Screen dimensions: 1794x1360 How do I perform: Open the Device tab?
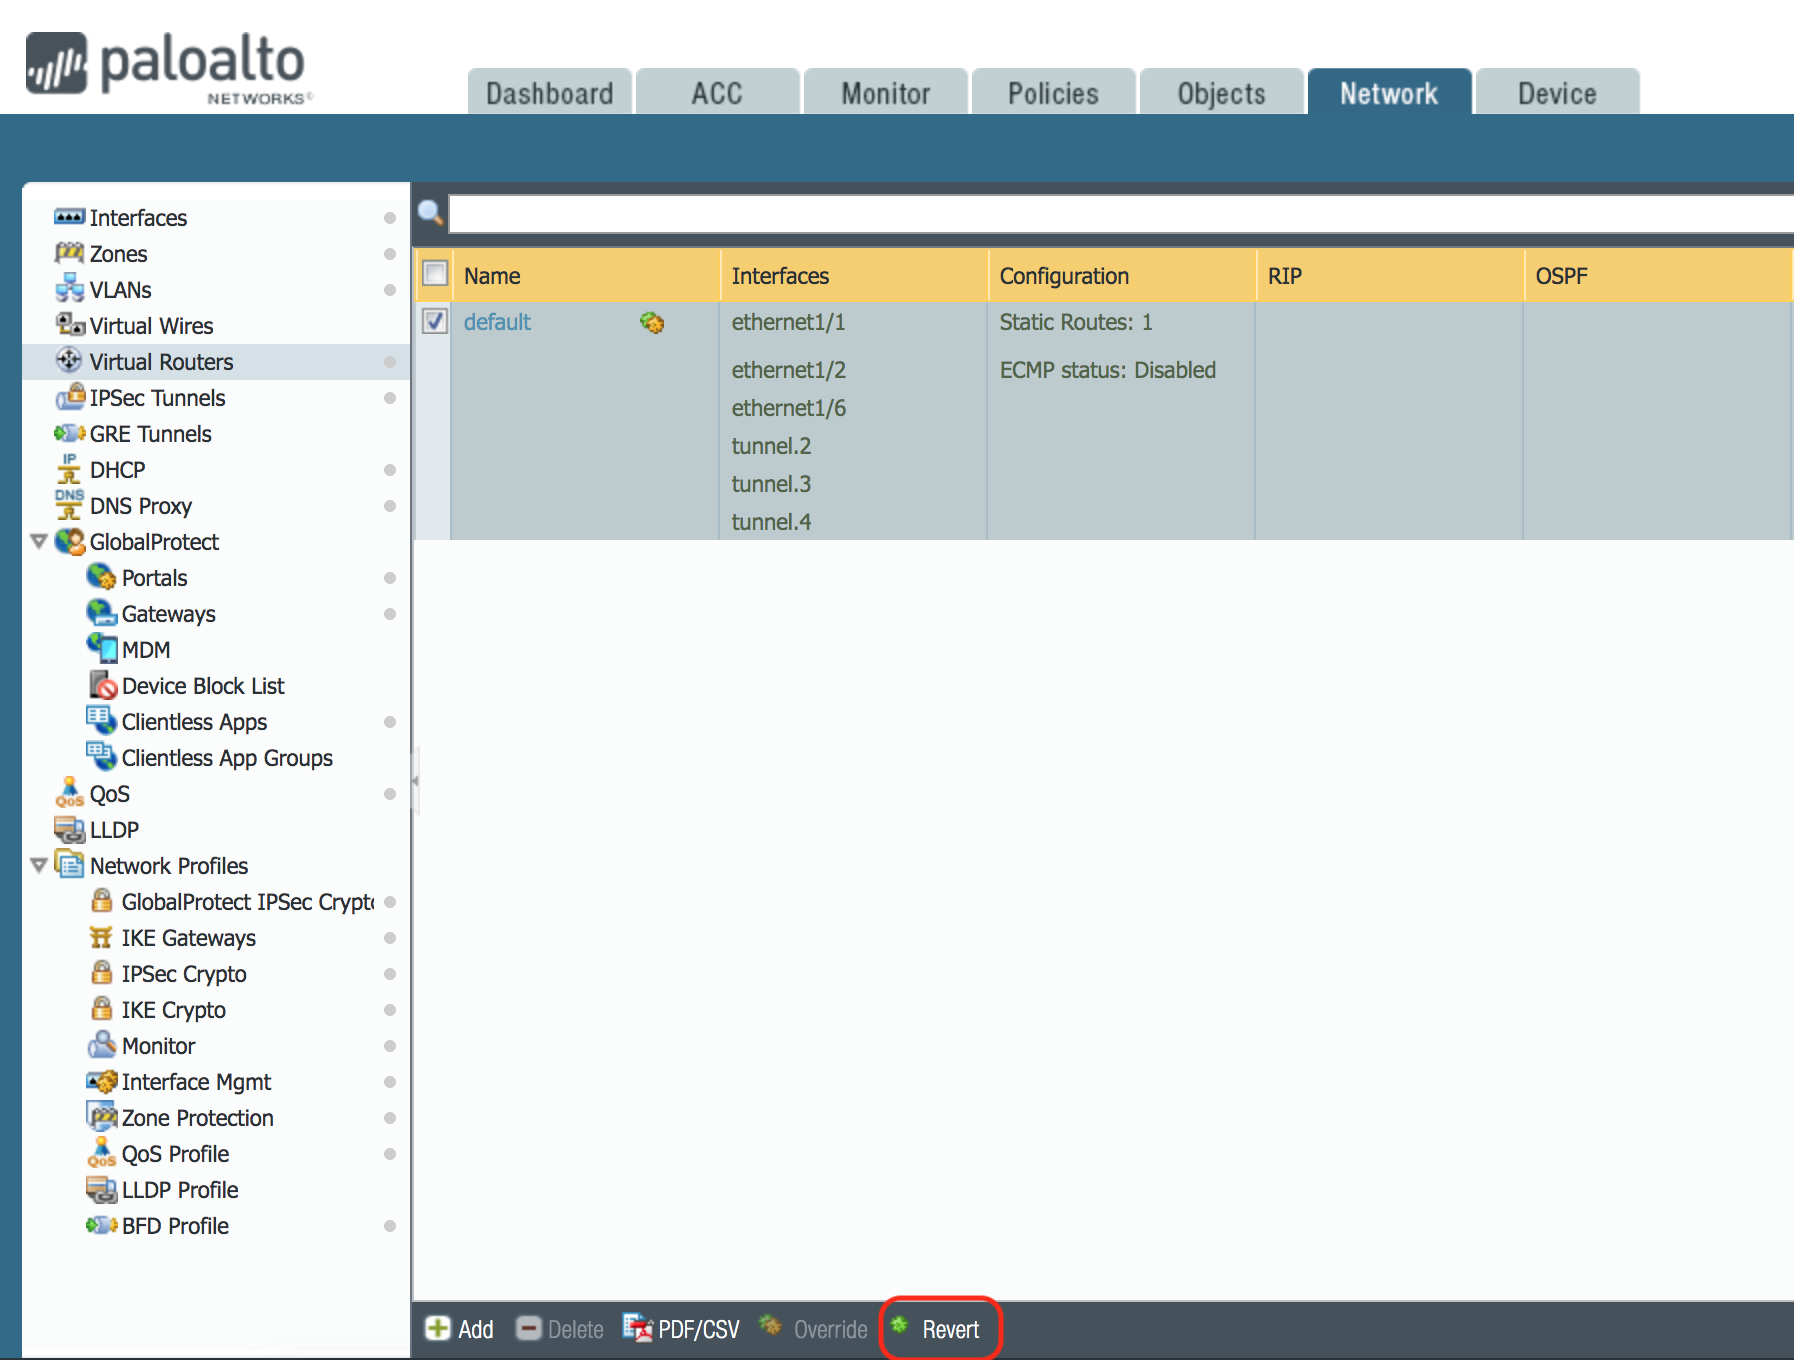pos(1556,93)
